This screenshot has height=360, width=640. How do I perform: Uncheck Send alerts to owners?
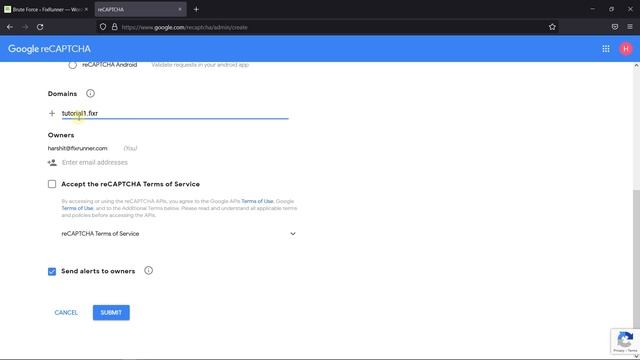[x=52, y=271]
